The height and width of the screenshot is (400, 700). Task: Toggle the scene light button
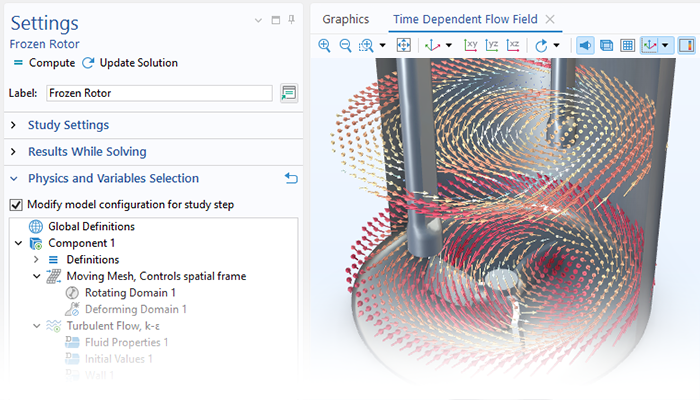tap(585, 45)
